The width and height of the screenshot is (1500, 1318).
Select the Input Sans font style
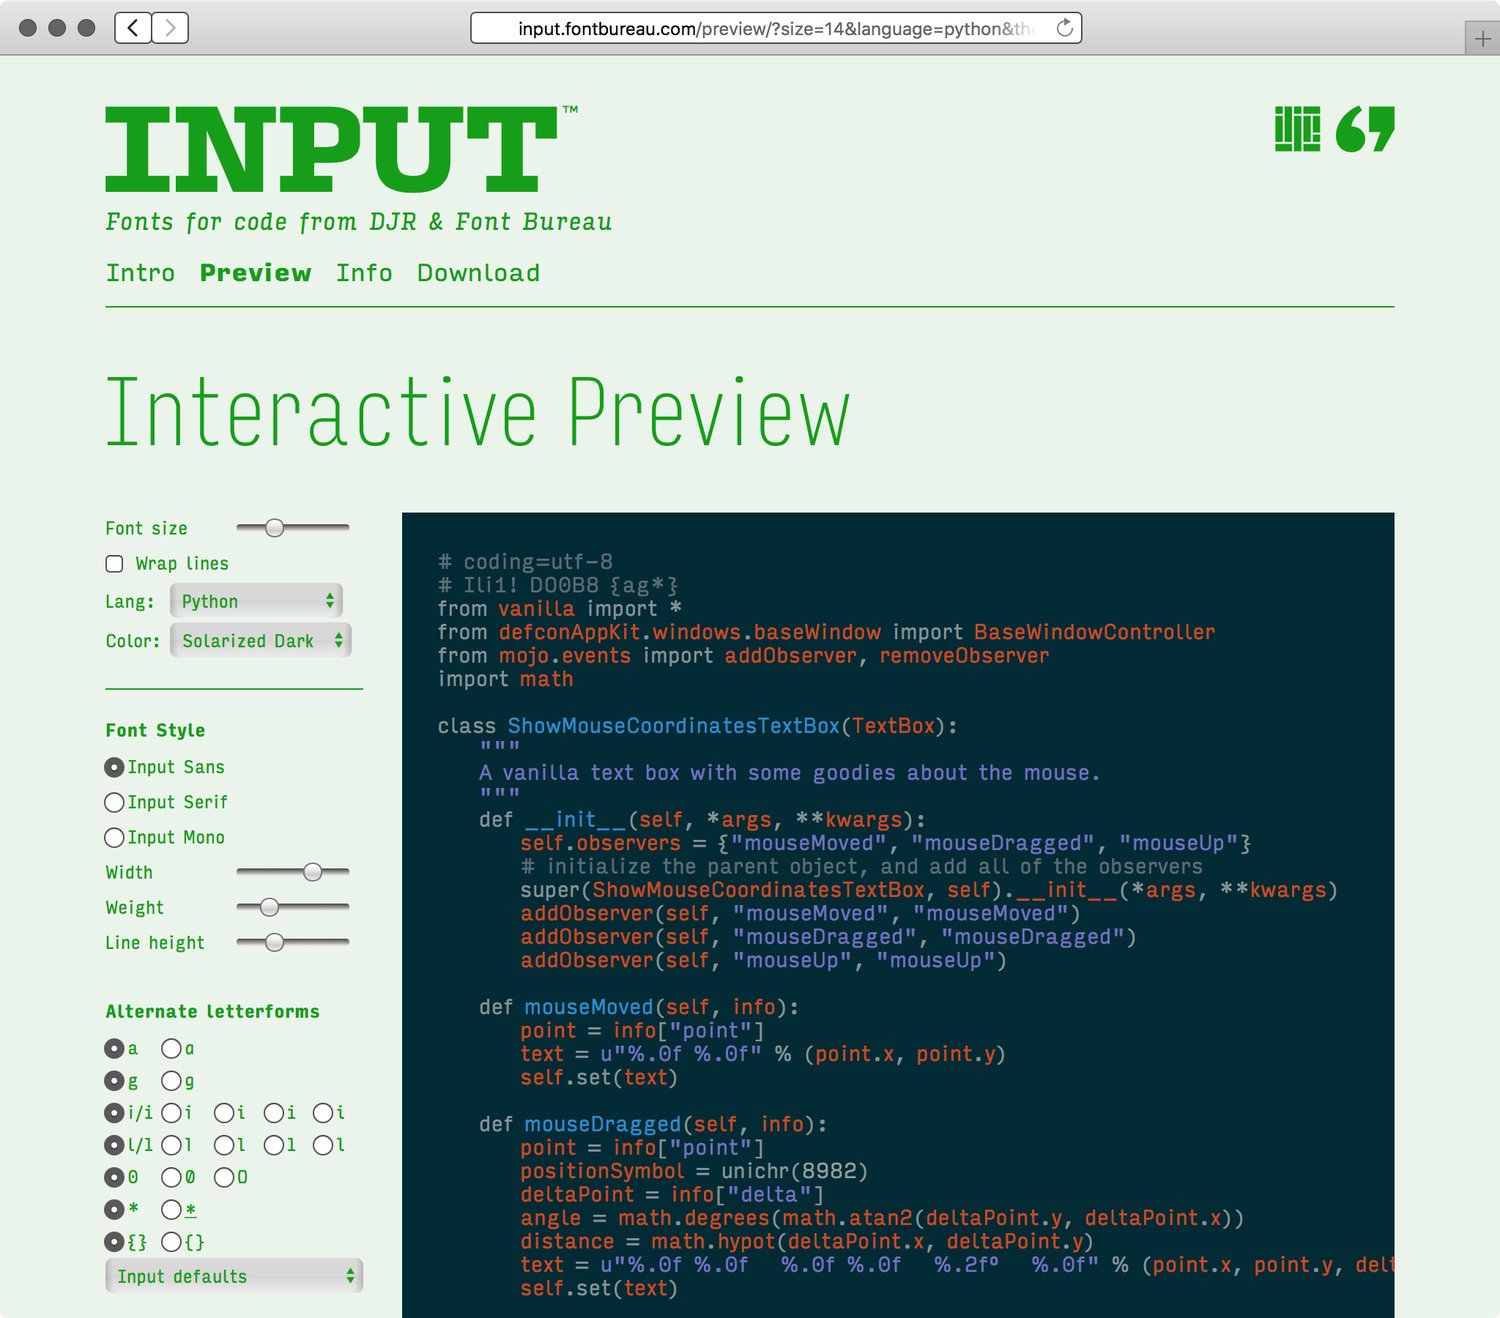(114, 767)
